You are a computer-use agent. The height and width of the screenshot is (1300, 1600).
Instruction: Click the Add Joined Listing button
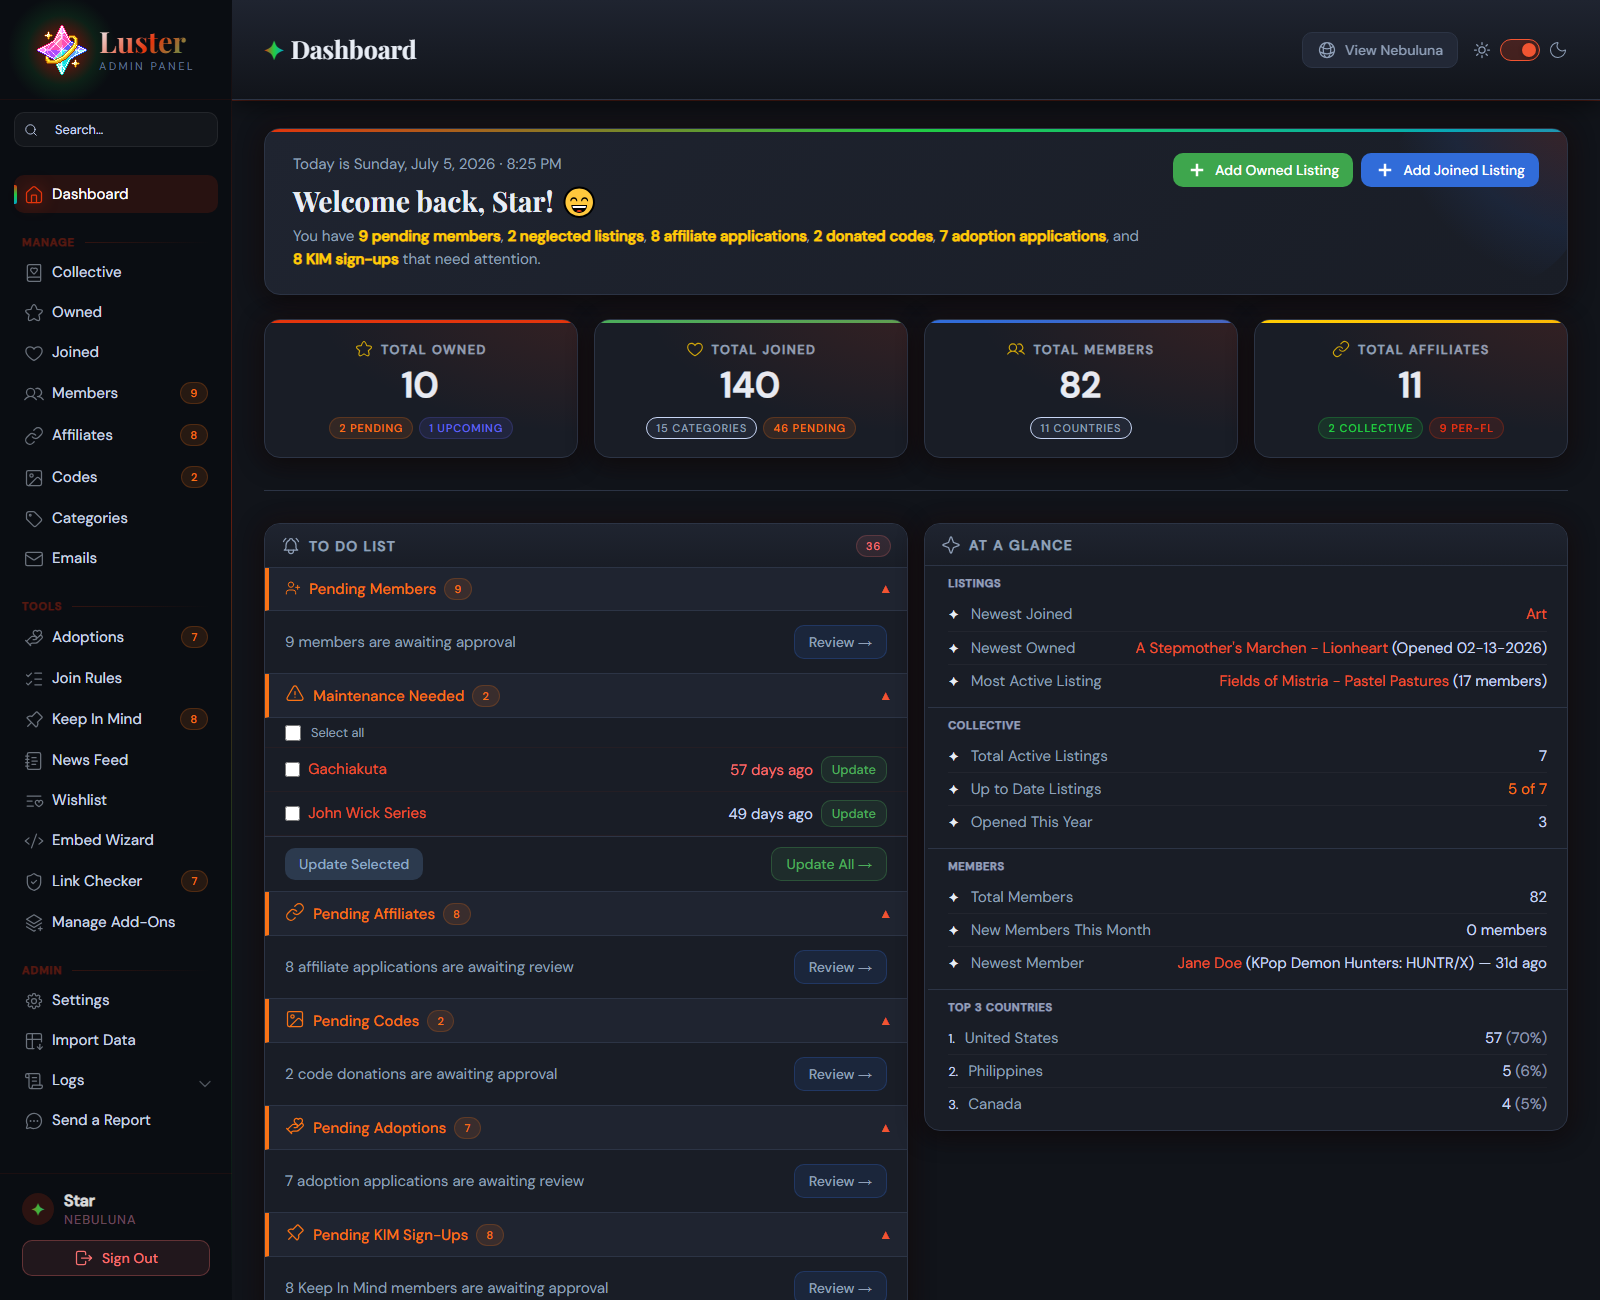[1450, 170]
